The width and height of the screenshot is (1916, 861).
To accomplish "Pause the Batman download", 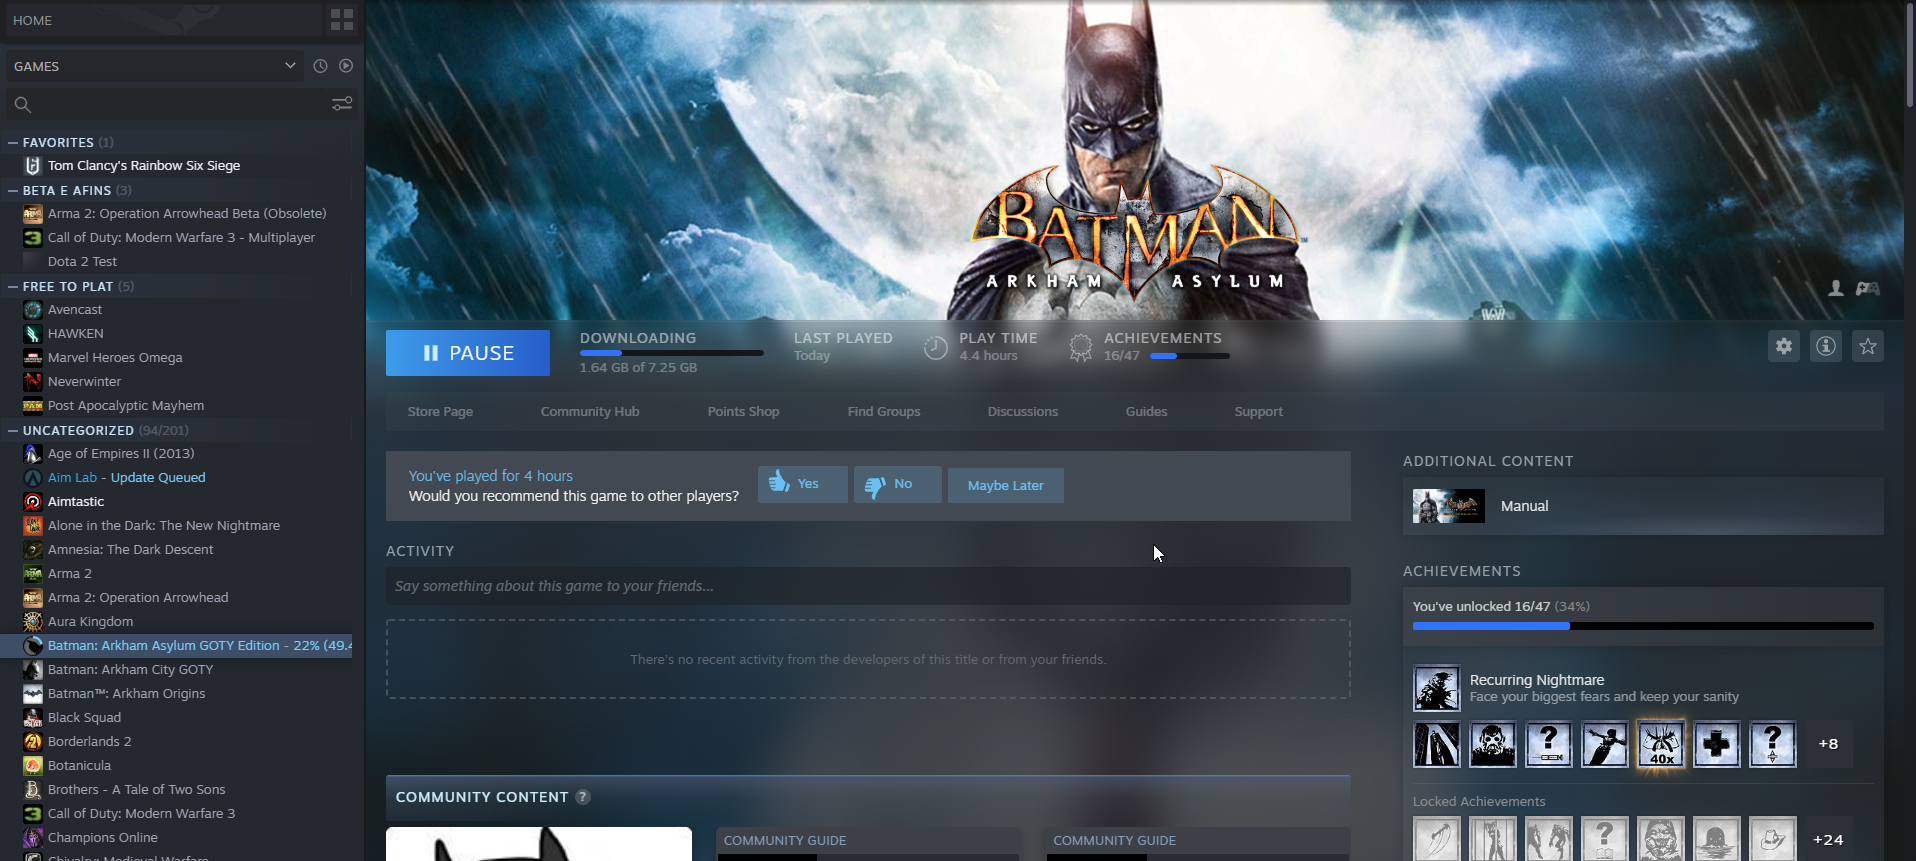I will pos(468,353).
